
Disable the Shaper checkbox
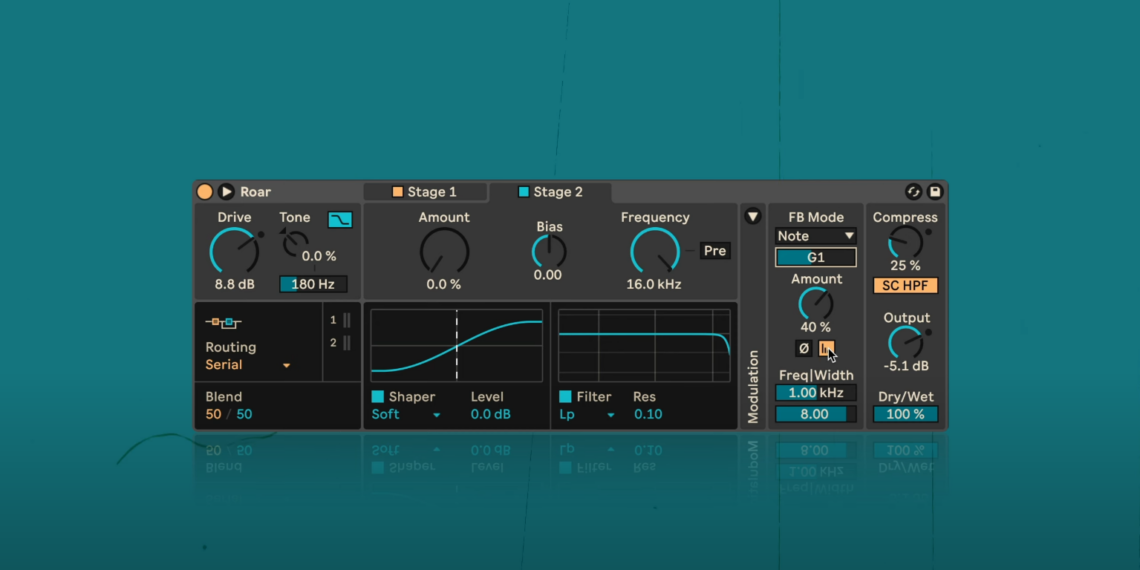click(378, 397)
